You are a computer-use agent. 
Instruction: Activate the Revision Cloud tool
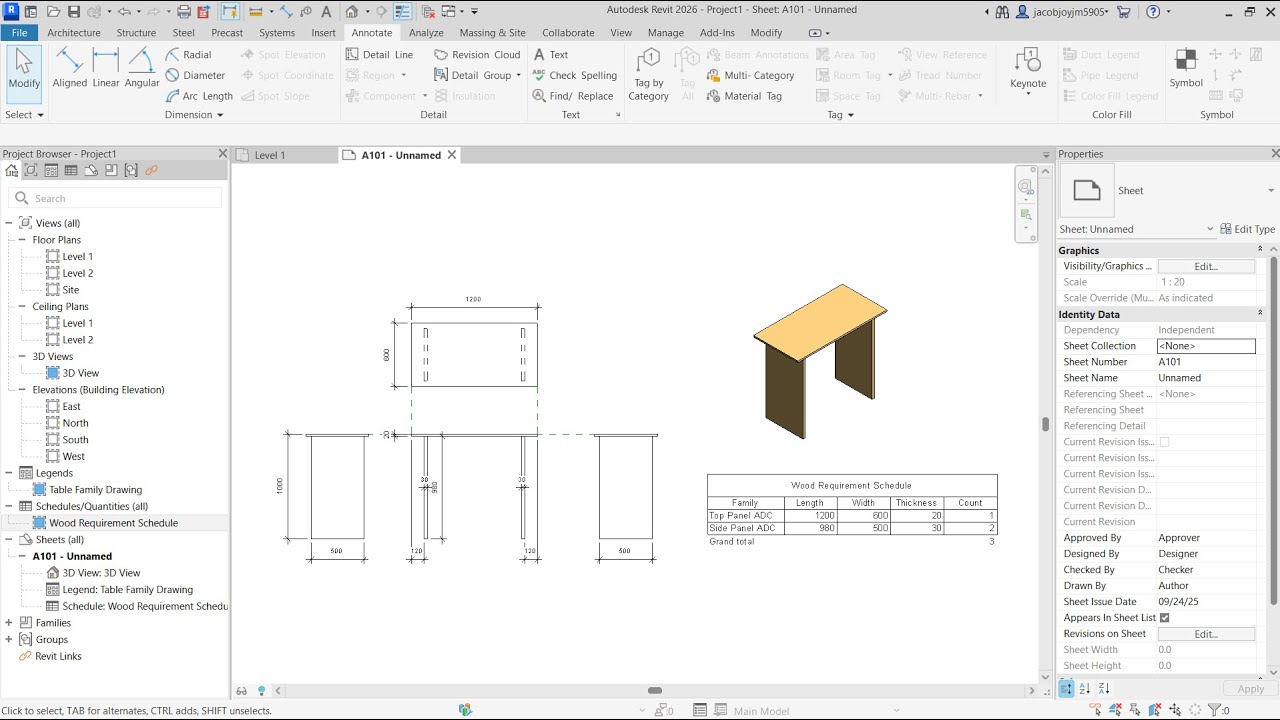tap(478, 55)
